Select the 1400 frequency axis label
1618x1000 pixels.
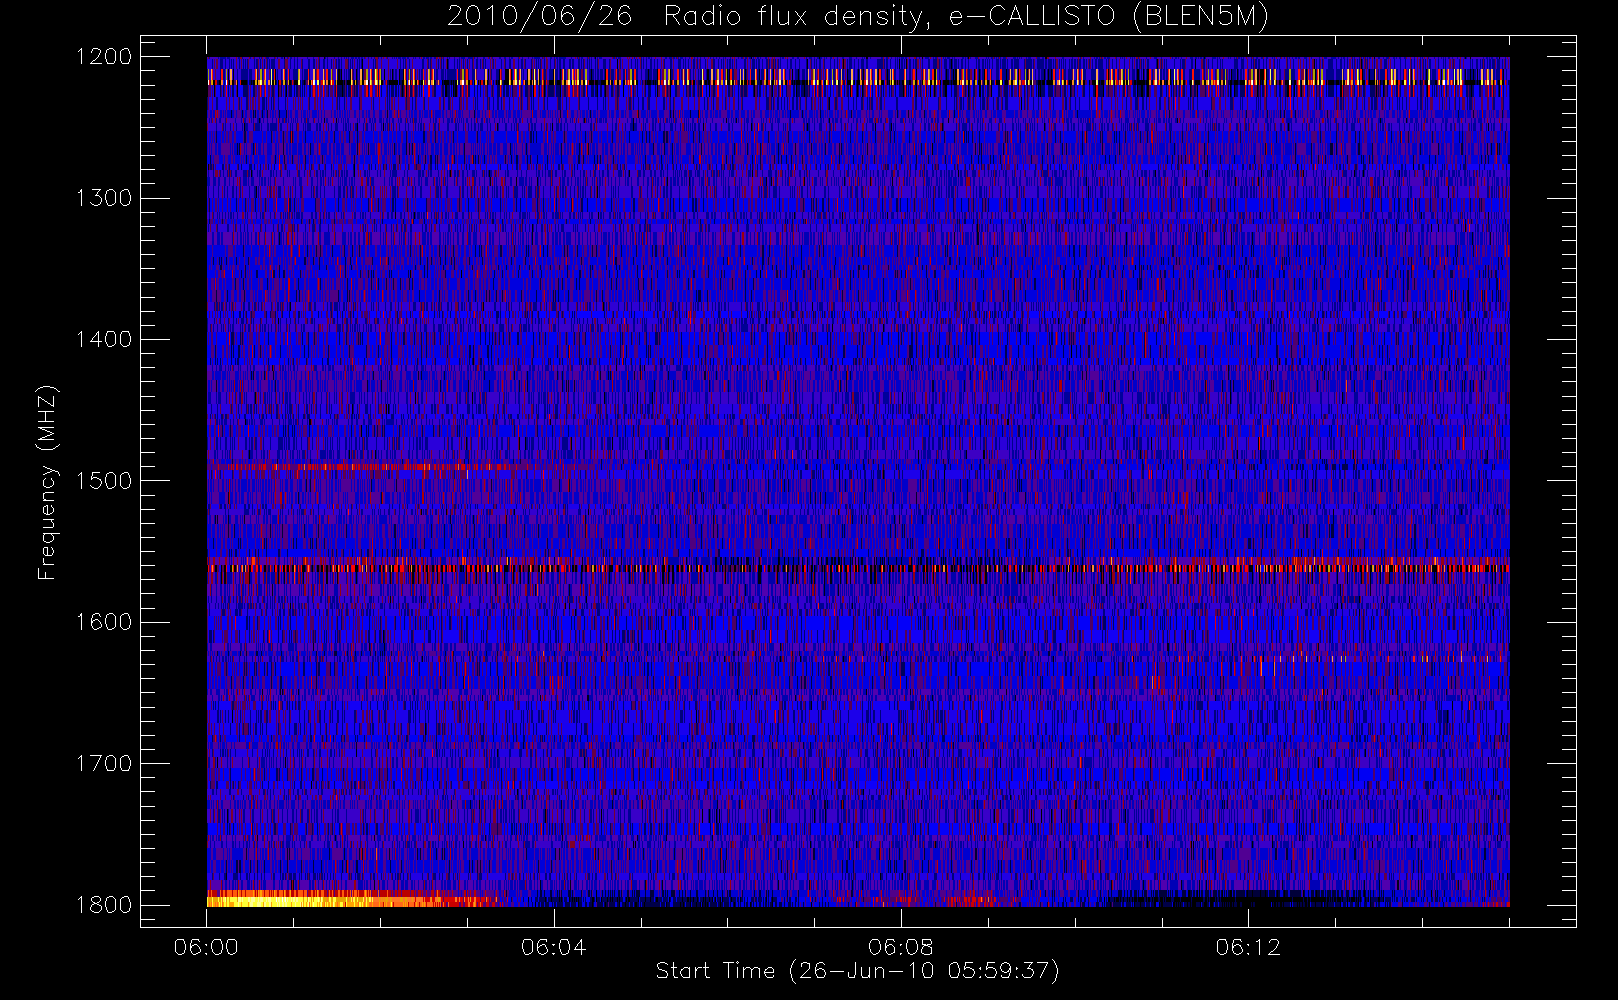104,339
